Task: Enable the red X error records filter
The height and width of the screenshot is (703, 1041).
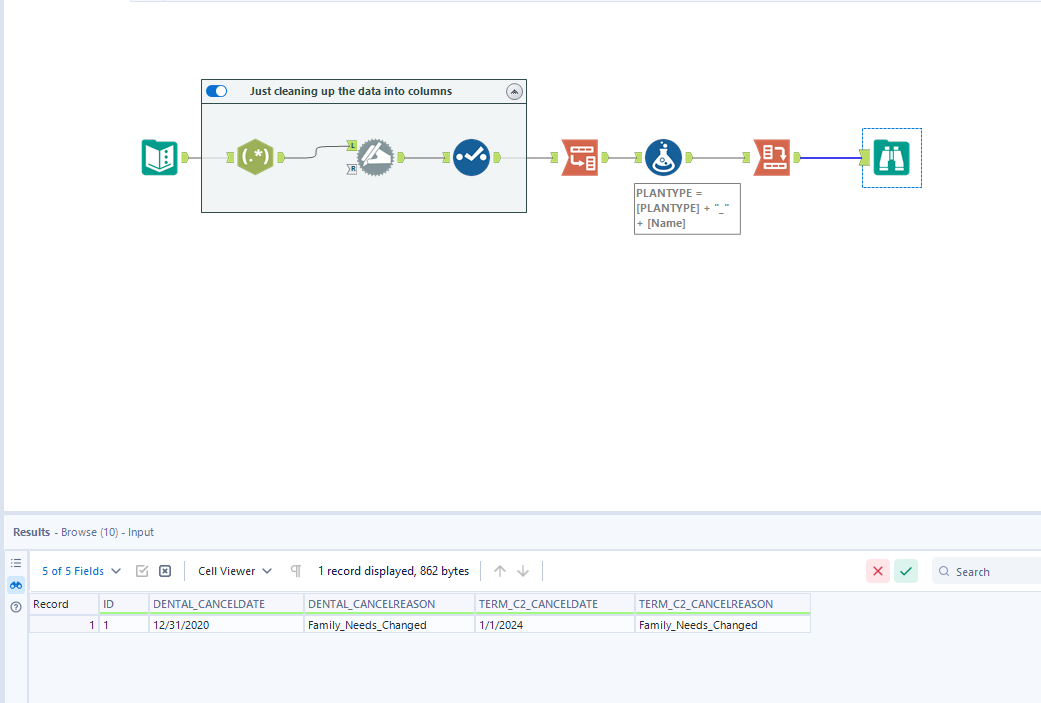Action: 878,570
